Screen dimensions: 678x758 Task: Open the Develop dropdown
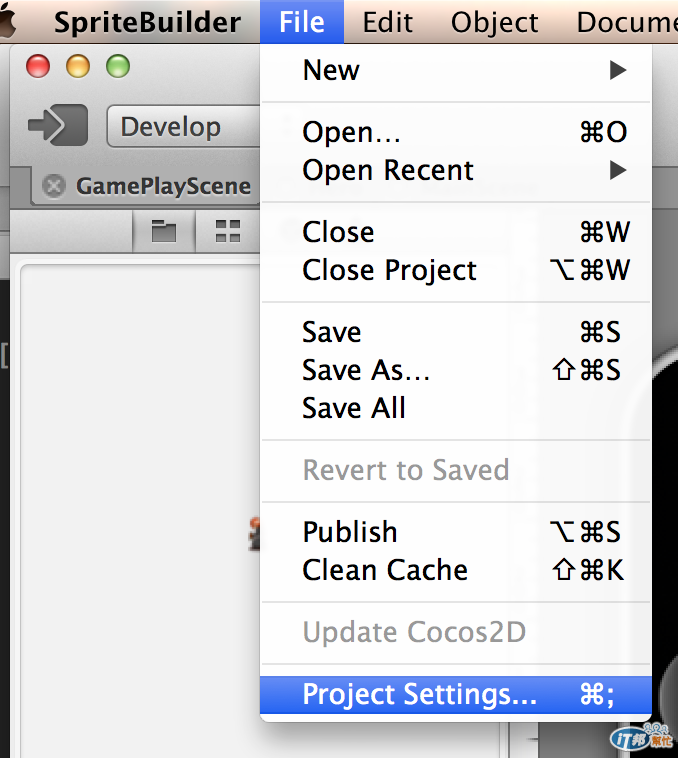click(x=182, y=127)
